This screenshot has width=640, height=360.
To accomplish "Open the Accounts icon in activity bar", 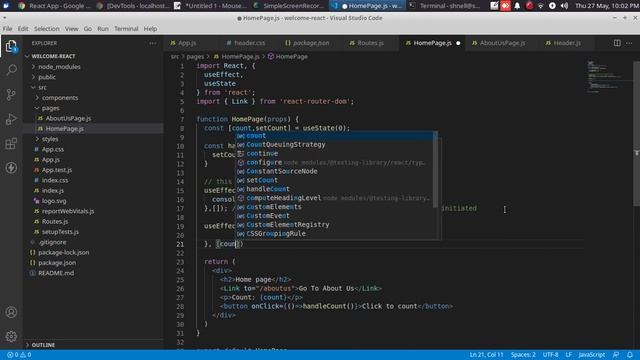I will click(x=11, y=312).
